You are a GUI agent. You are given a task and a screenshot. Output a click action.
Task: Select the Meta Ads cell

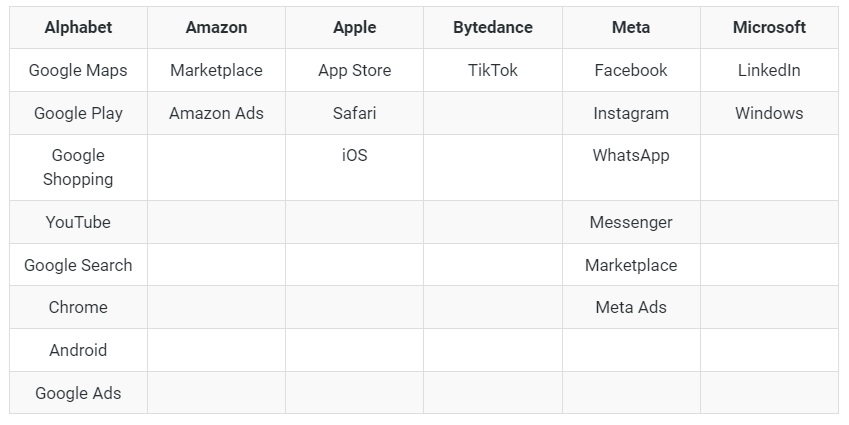630,308
